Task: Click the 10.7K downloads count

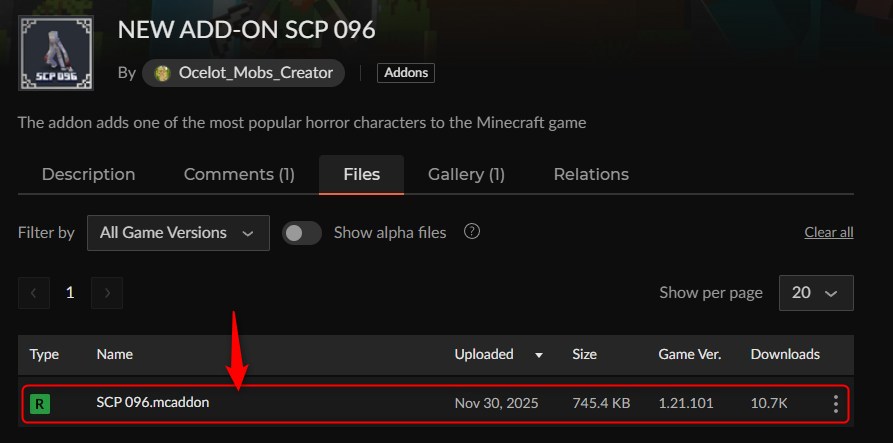Action: [769, 404]
